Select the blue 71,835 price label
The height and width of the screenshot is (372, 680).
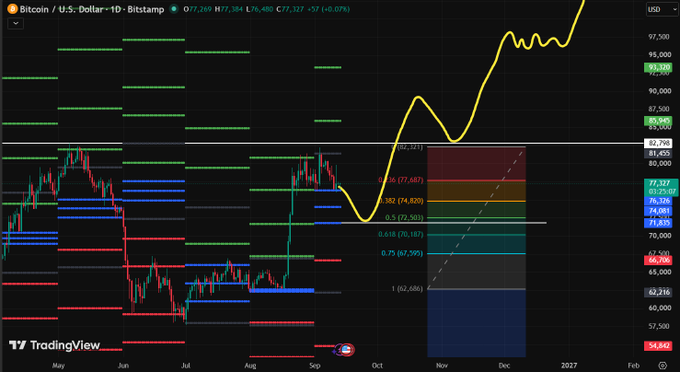click(659, 223)
